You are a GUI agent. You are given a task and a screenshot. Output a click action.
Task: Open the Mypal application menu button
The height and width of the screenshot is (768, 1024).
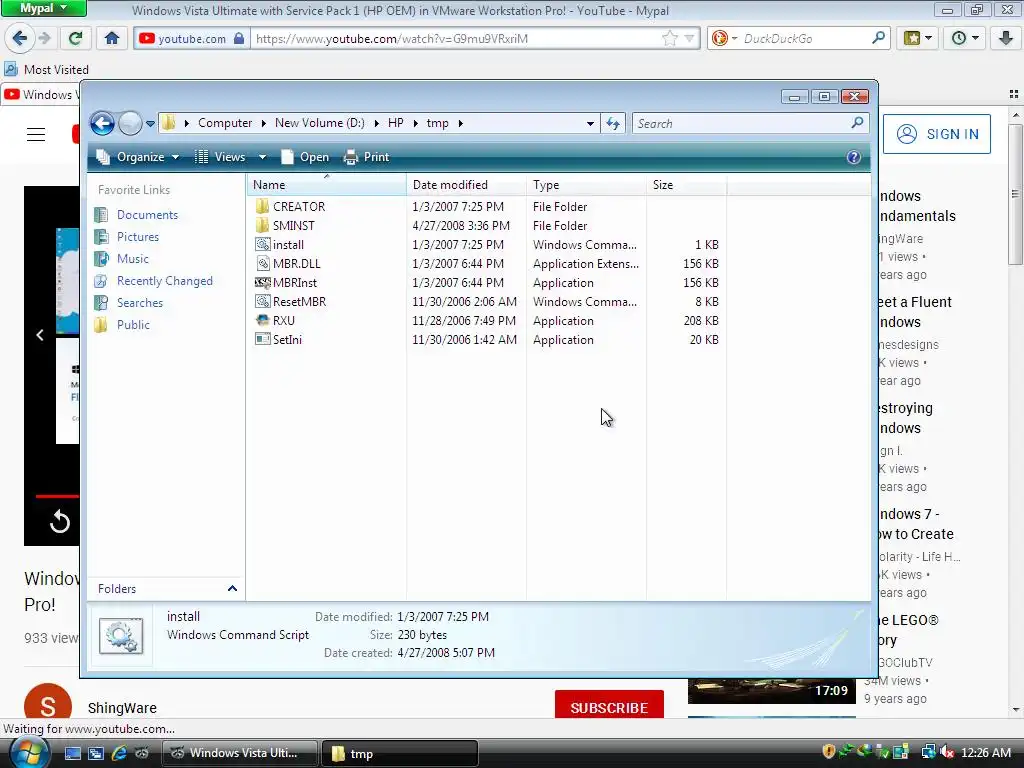43,8
